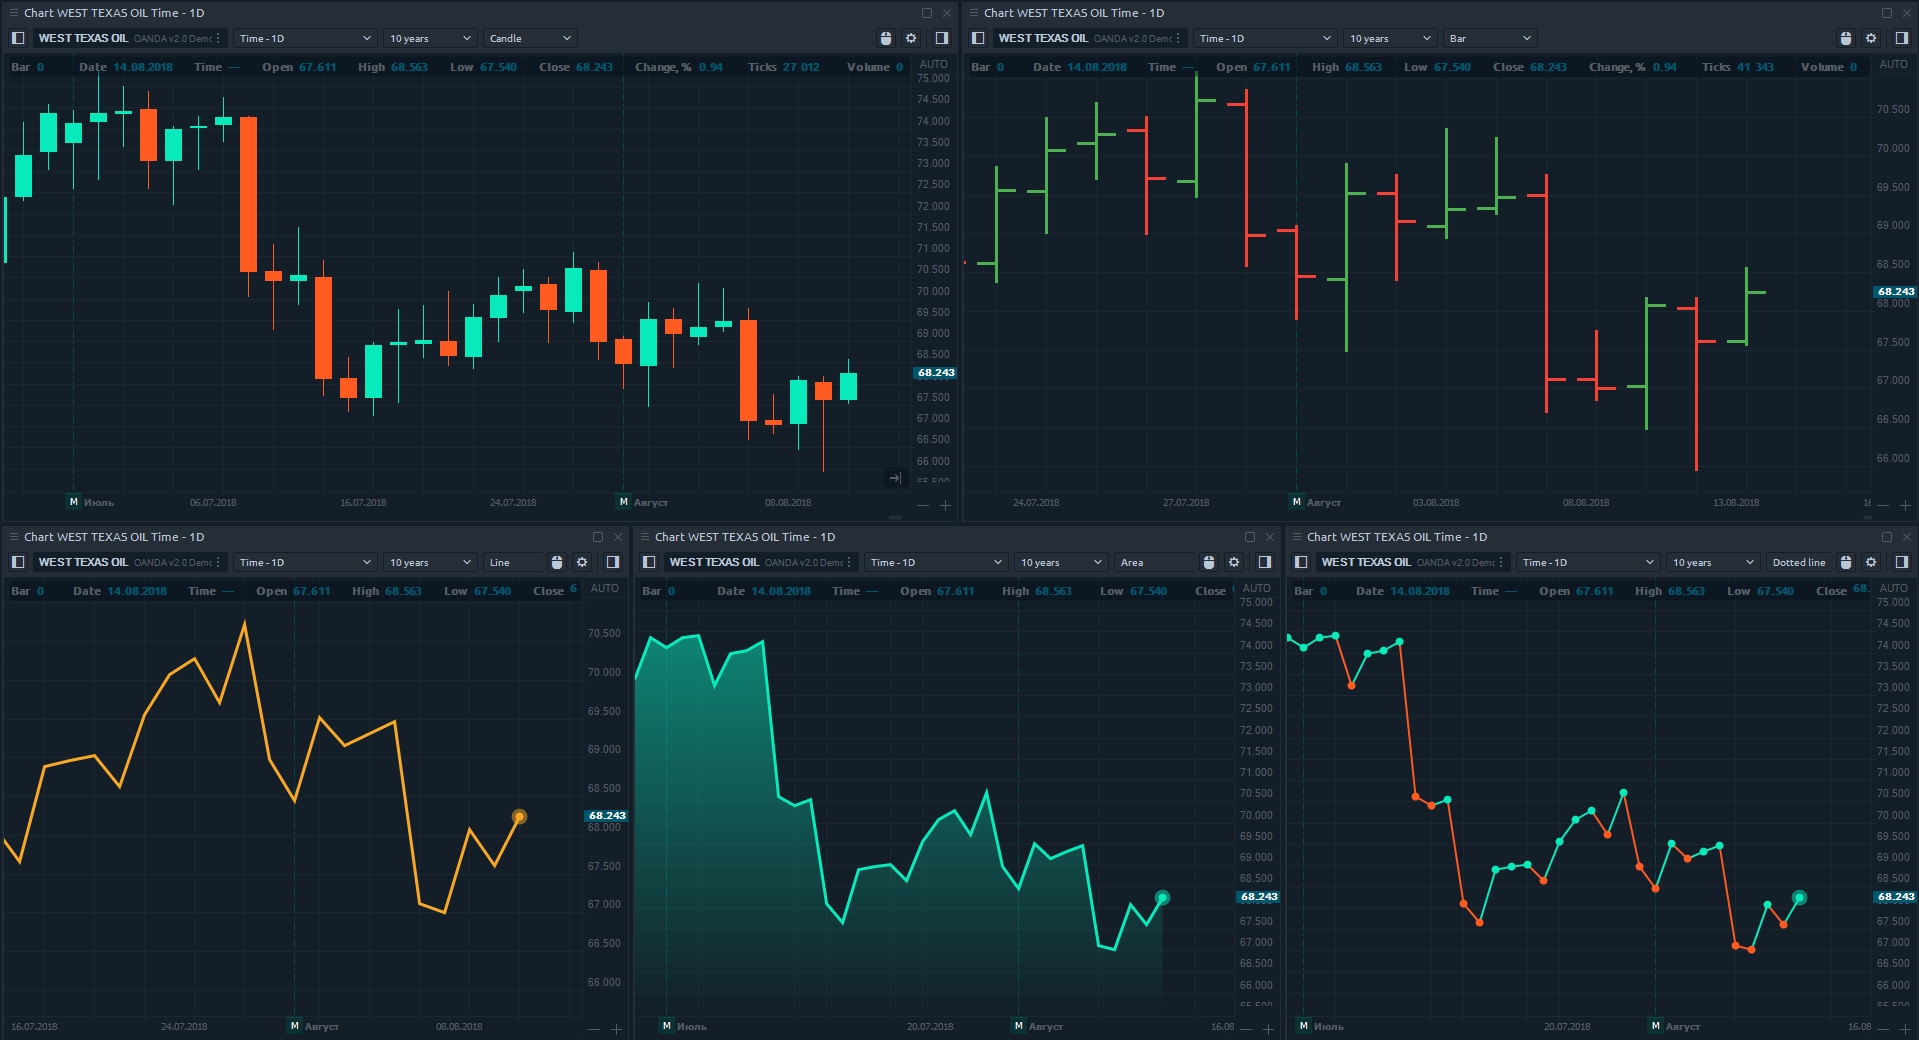The height and width of the screenshot is (1040, 1919).
Task: Select WEST TEXAS OIL symbol in Dotted line chart
Action: [x=1366, y=562]
